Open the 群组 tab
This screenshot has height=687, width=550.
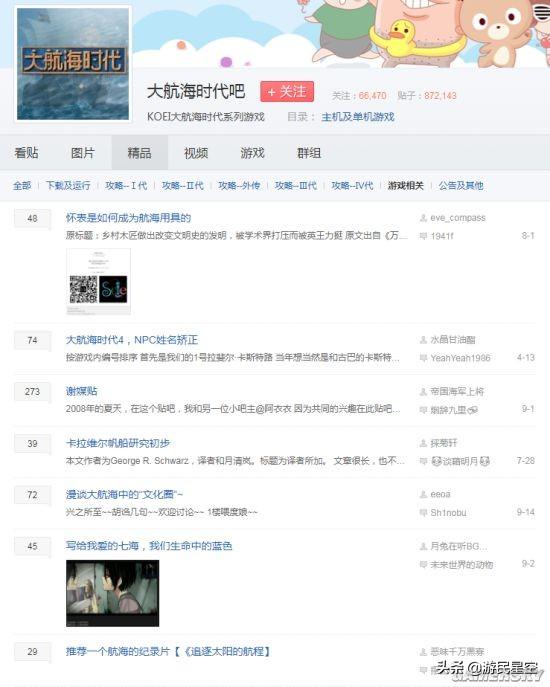(x=309, y=153)
